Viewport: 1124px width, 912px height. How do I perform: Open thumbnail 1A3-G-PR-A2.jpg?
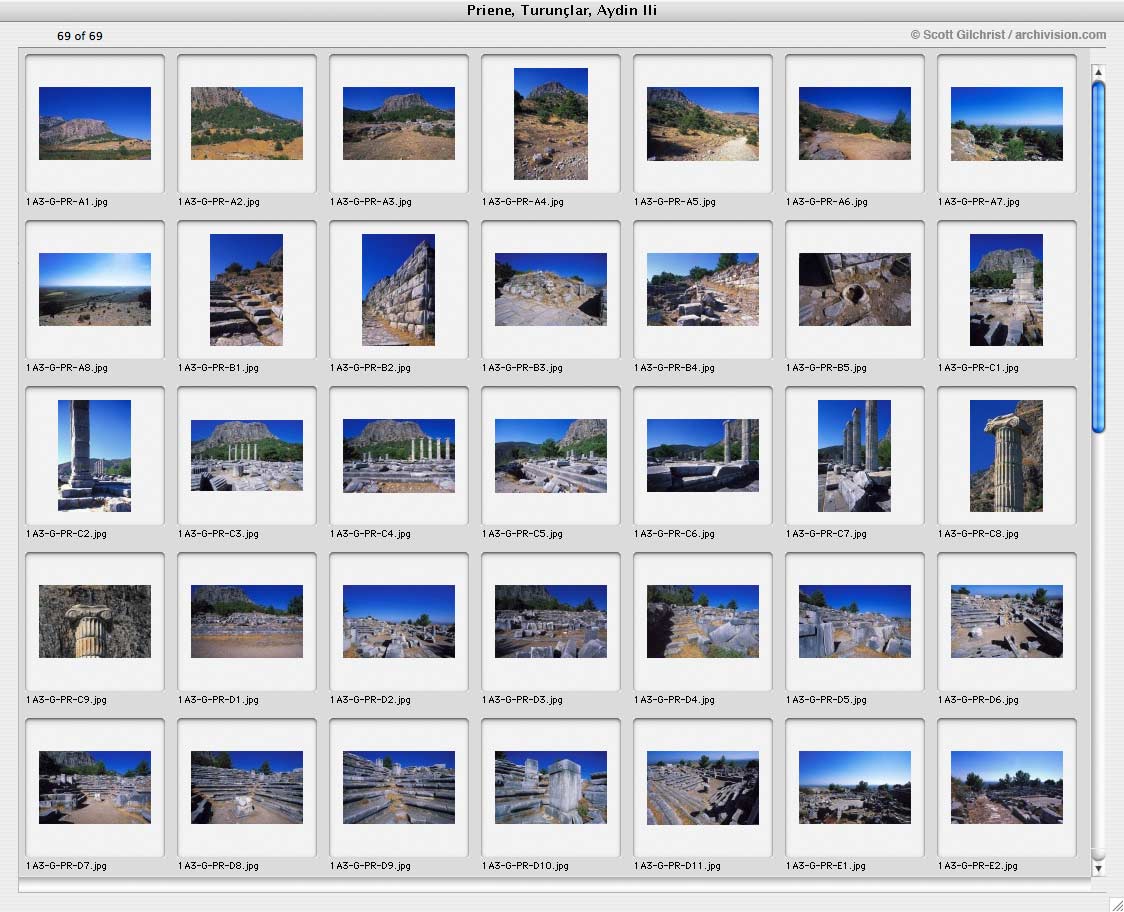click(x=247, y=123)
